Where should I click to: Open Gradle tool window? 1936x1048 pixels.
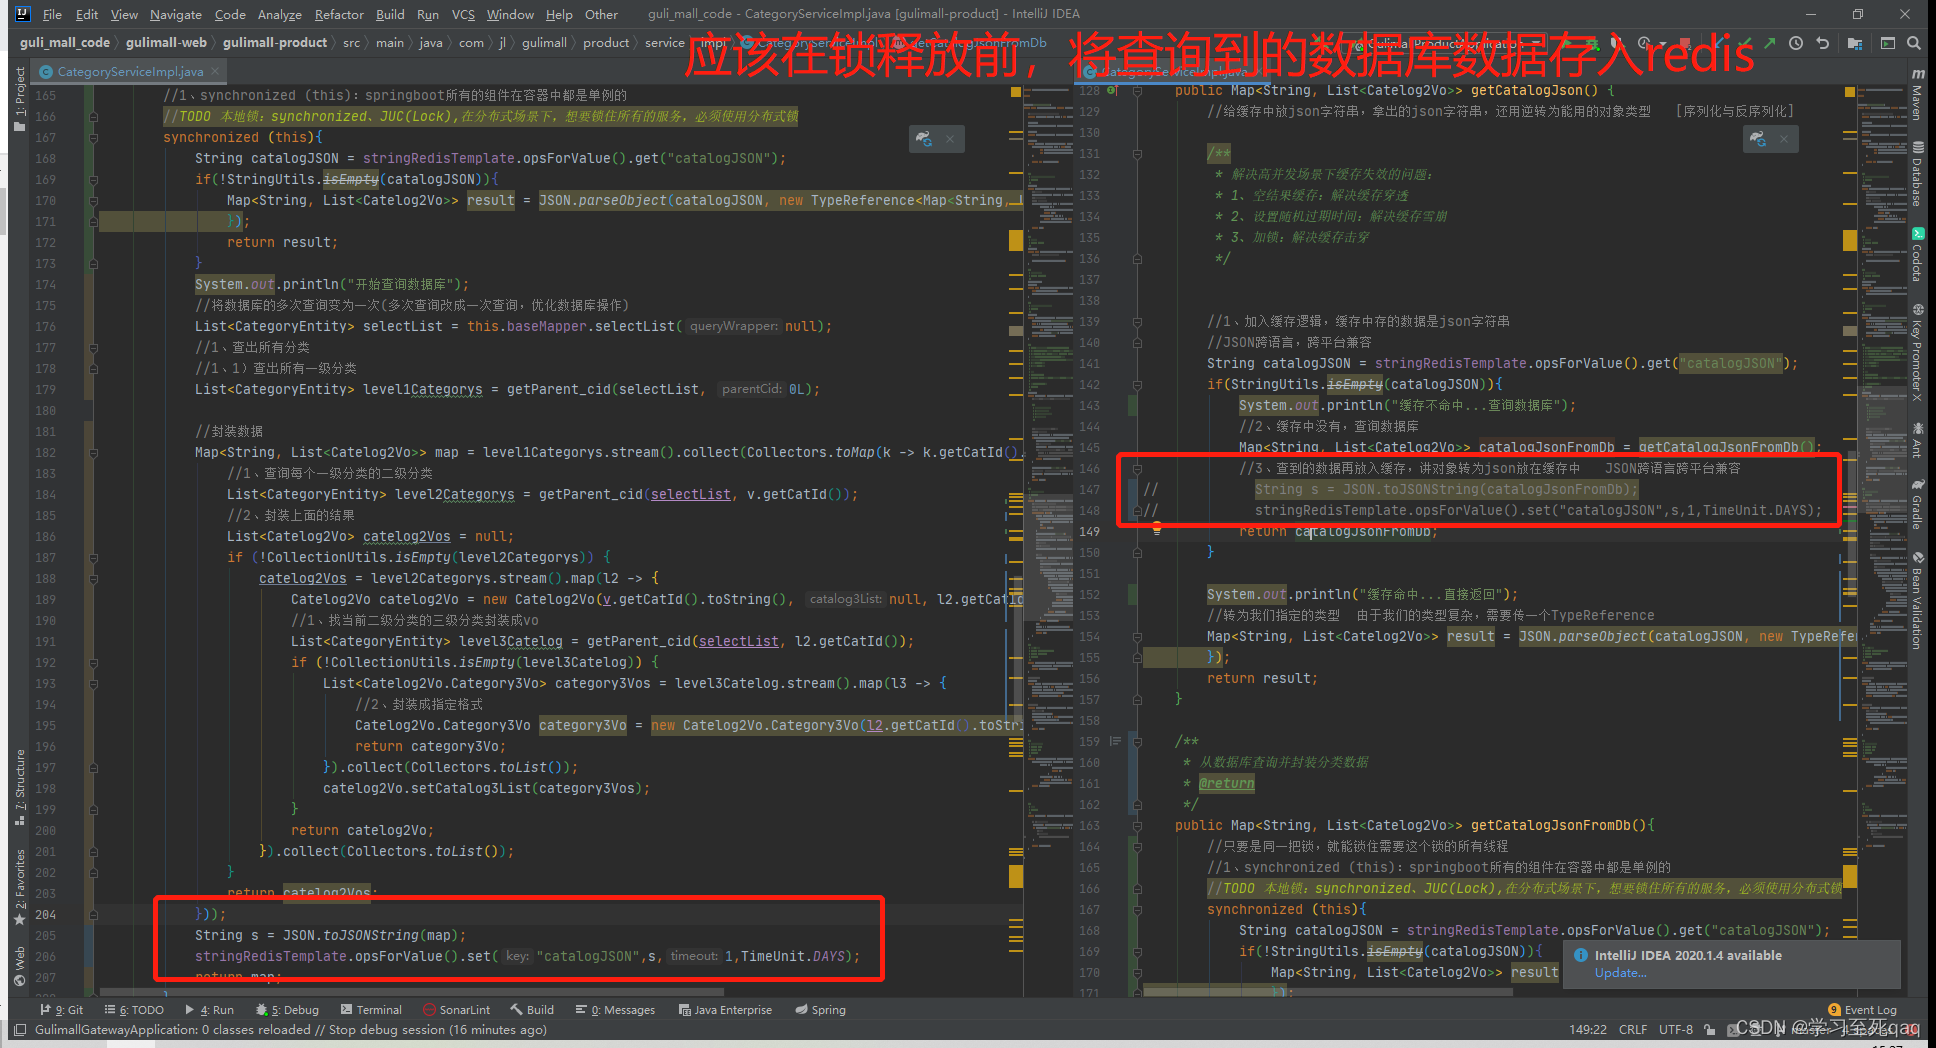pyautogui.click(x=1917, y=504)
